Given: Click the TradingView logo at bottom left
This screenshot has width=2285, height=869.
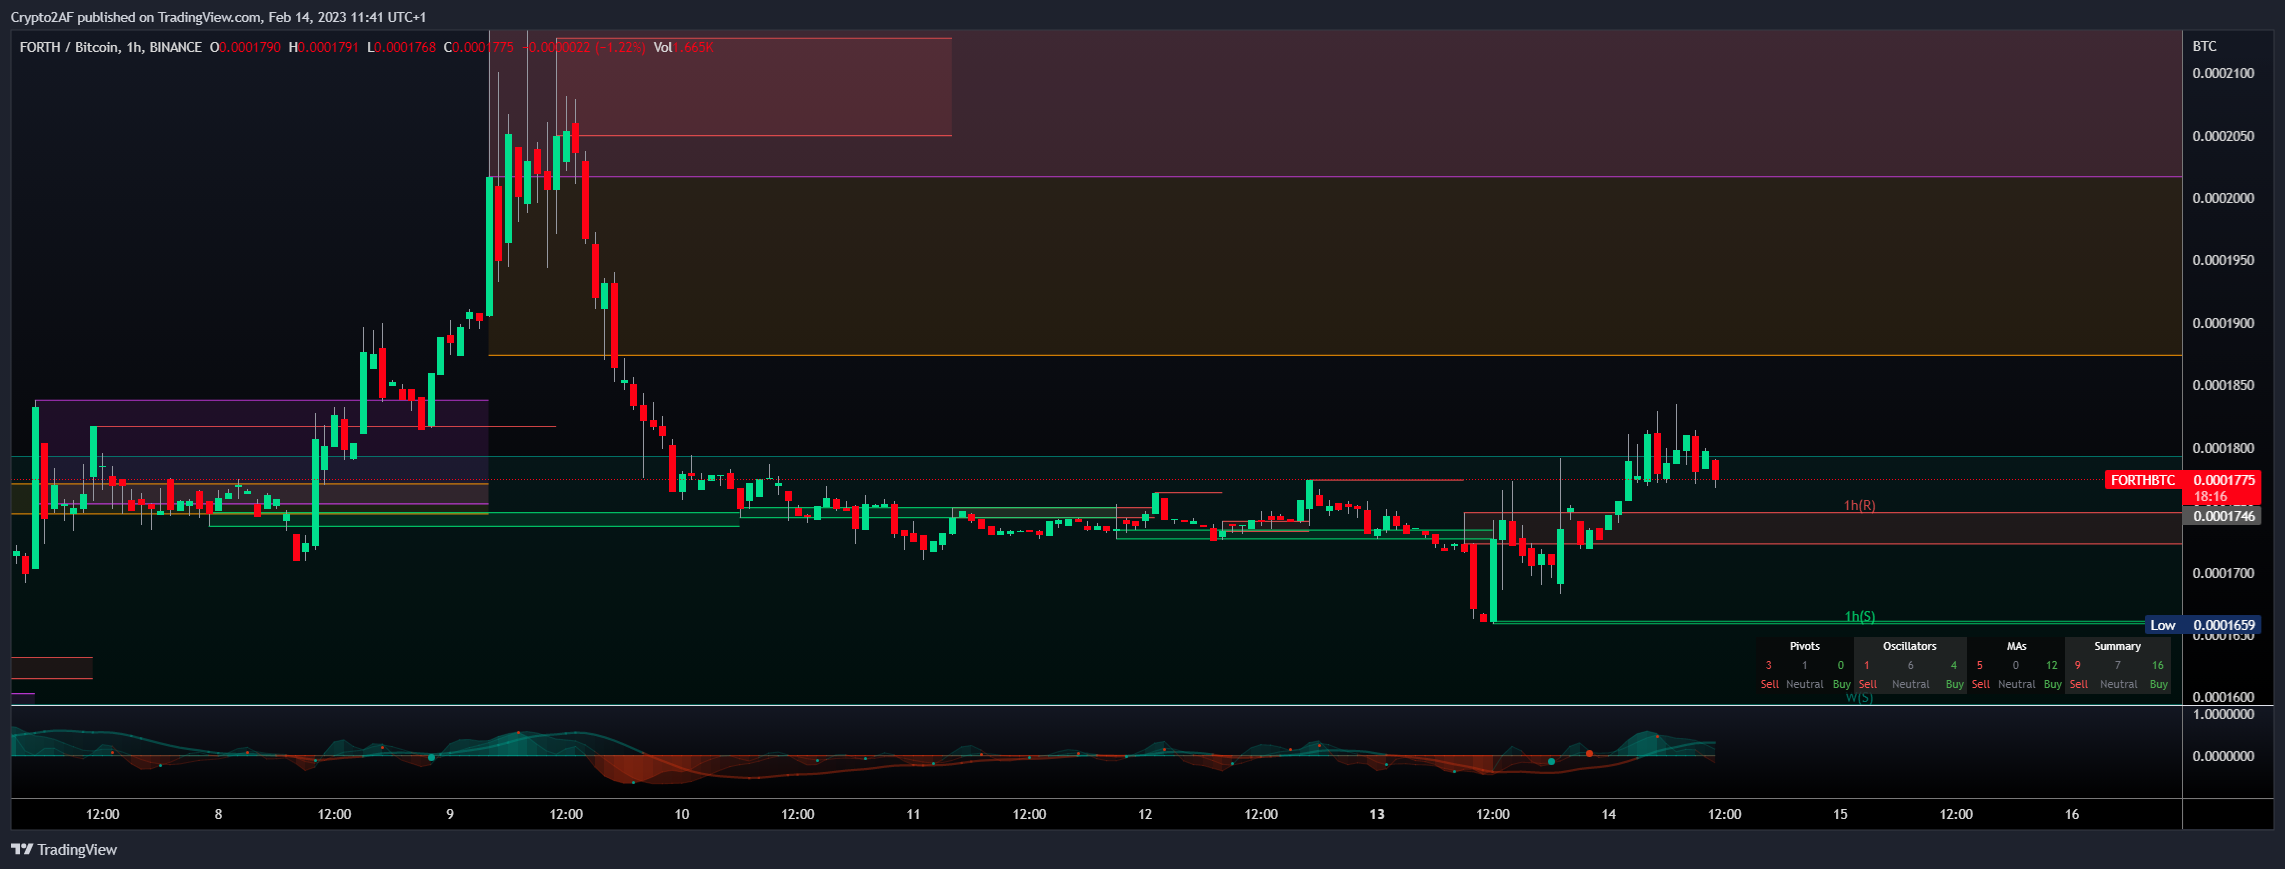Looking at the screenshot, I should (65, 849).
